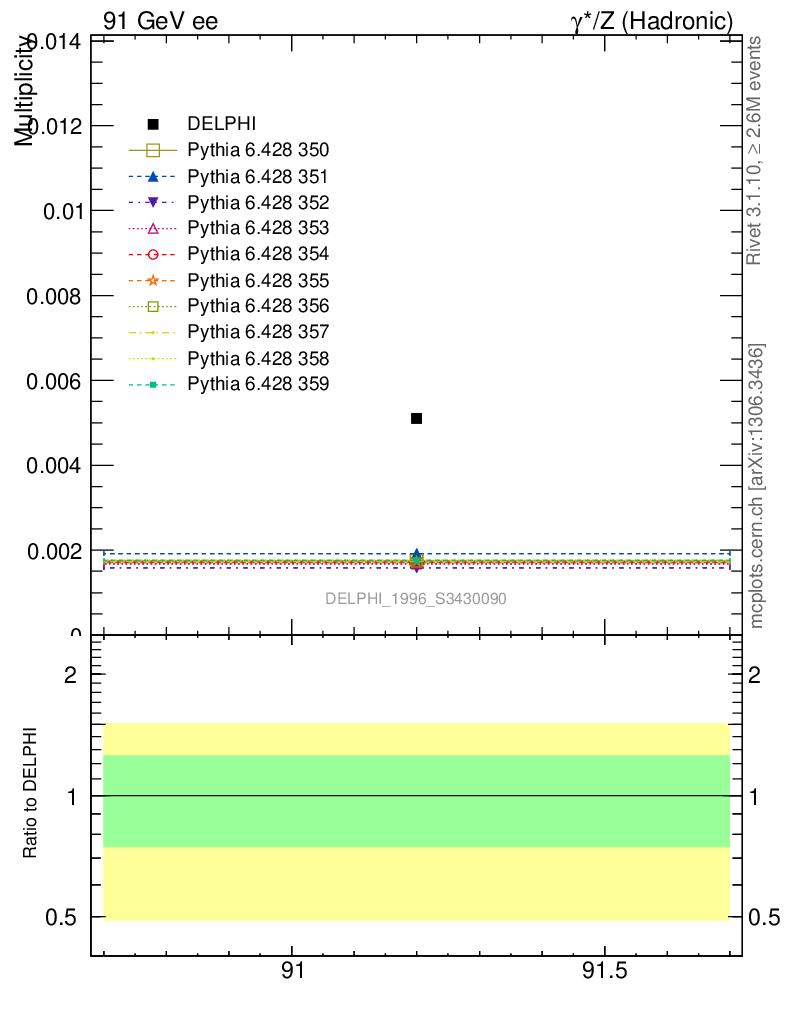Click the legend label 'Pythia 6.428 355'
786x1024 pixels.
(x=258, y=280)
